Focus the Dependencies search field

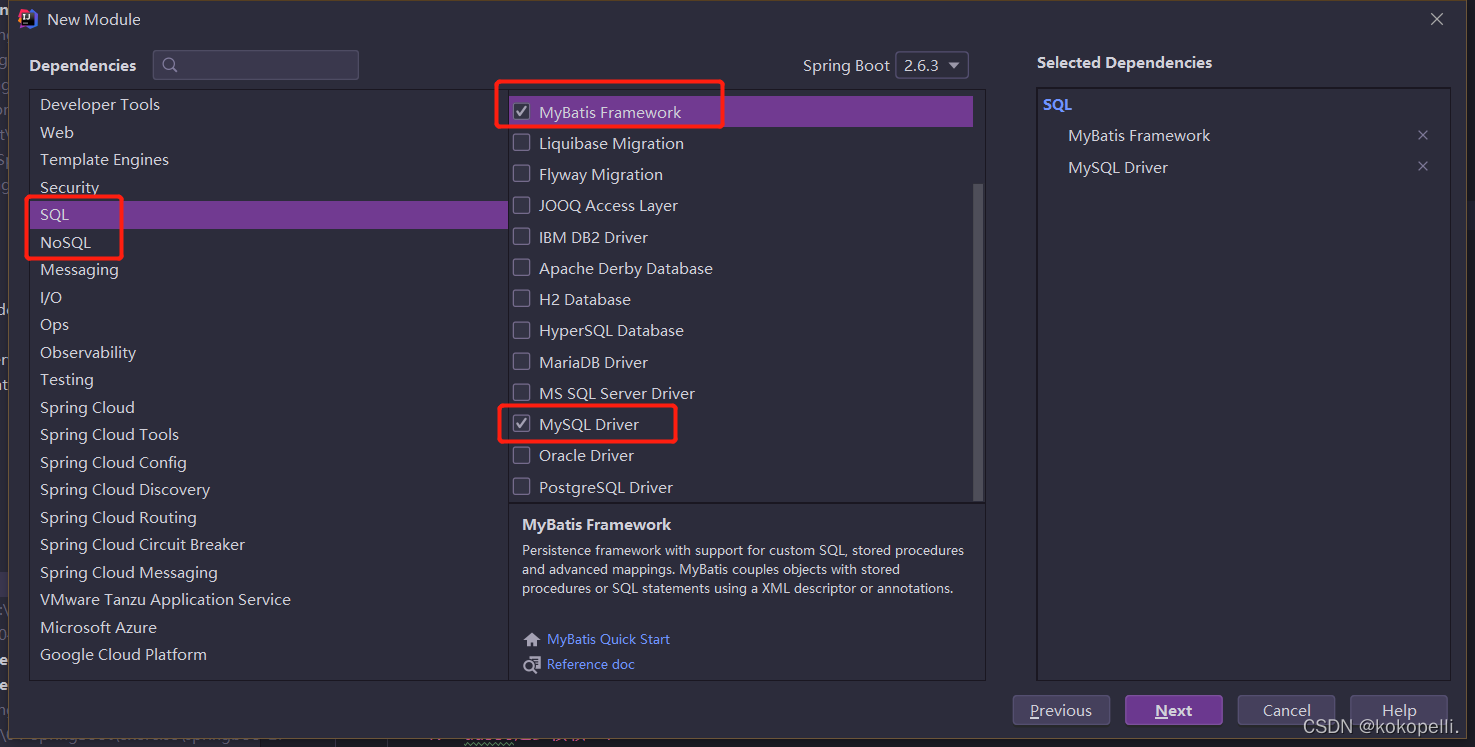click(256, 65)
